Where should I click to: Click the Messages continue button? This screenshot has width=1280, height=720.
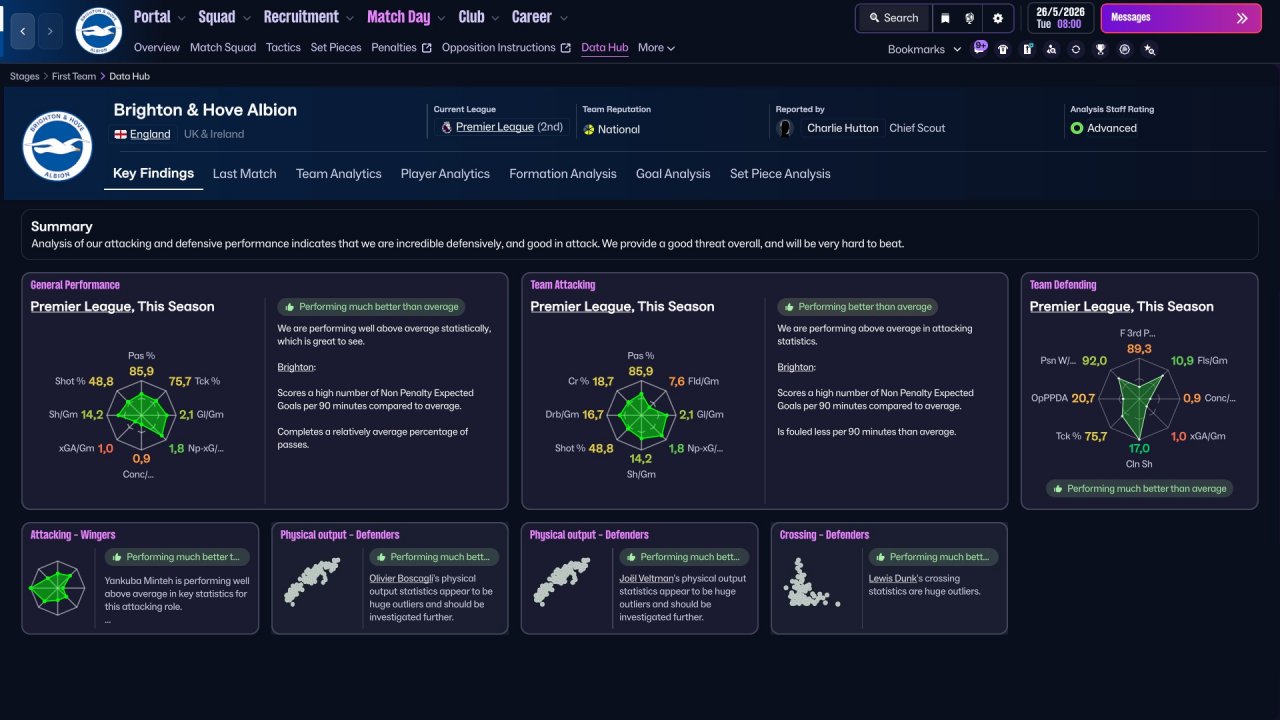click(x=1182, y=18)
